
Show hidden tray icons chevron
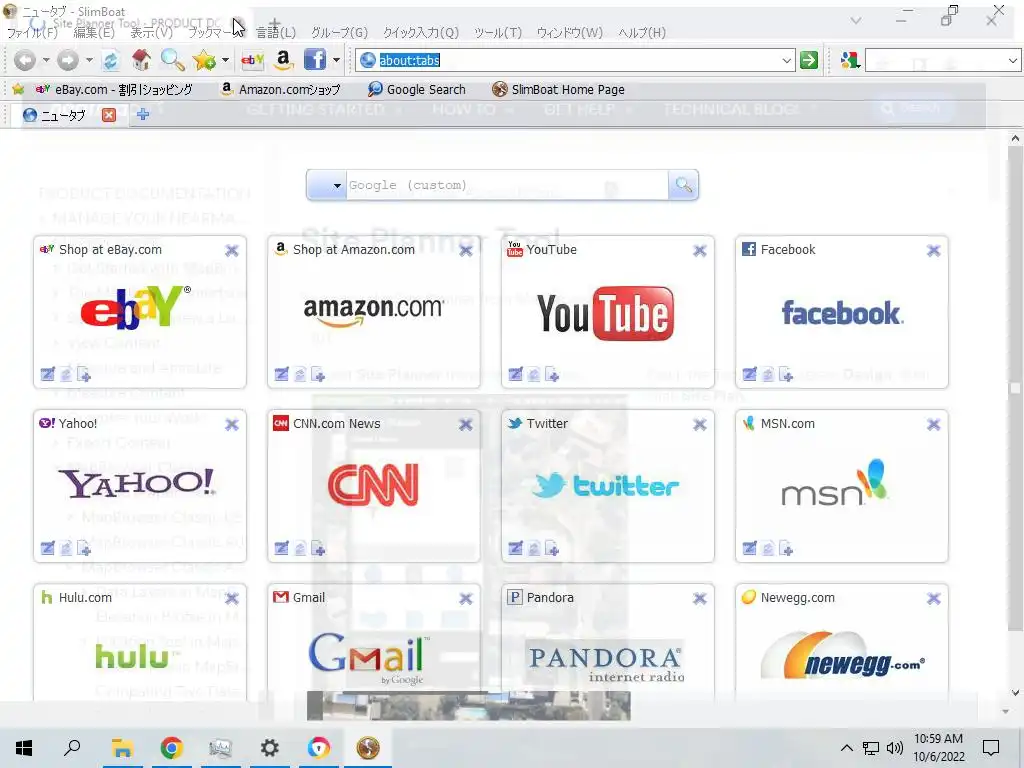pyautogui.click(x=846, y=748)
